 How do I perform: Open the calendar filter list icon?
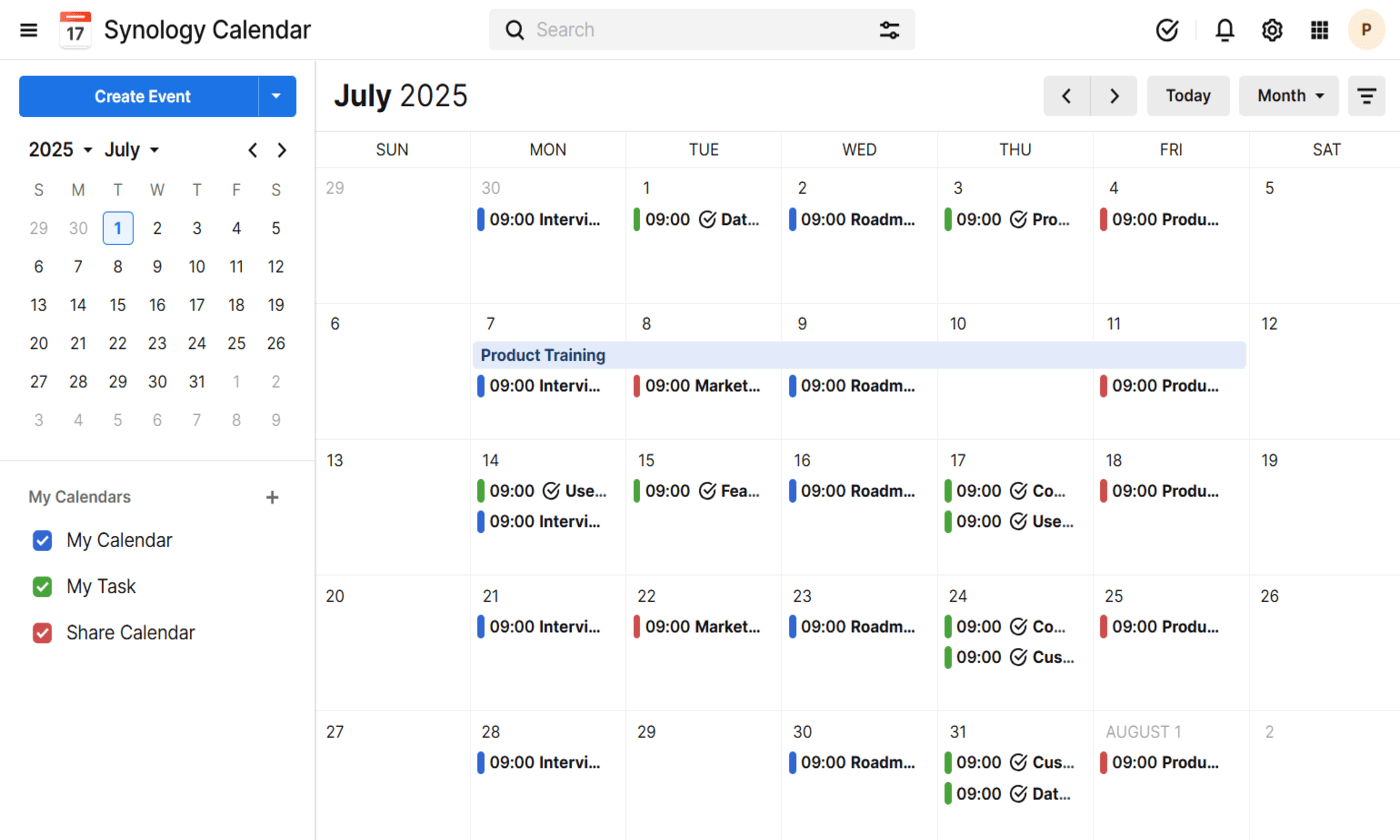pyautogui.click(x=1366, y=96)
